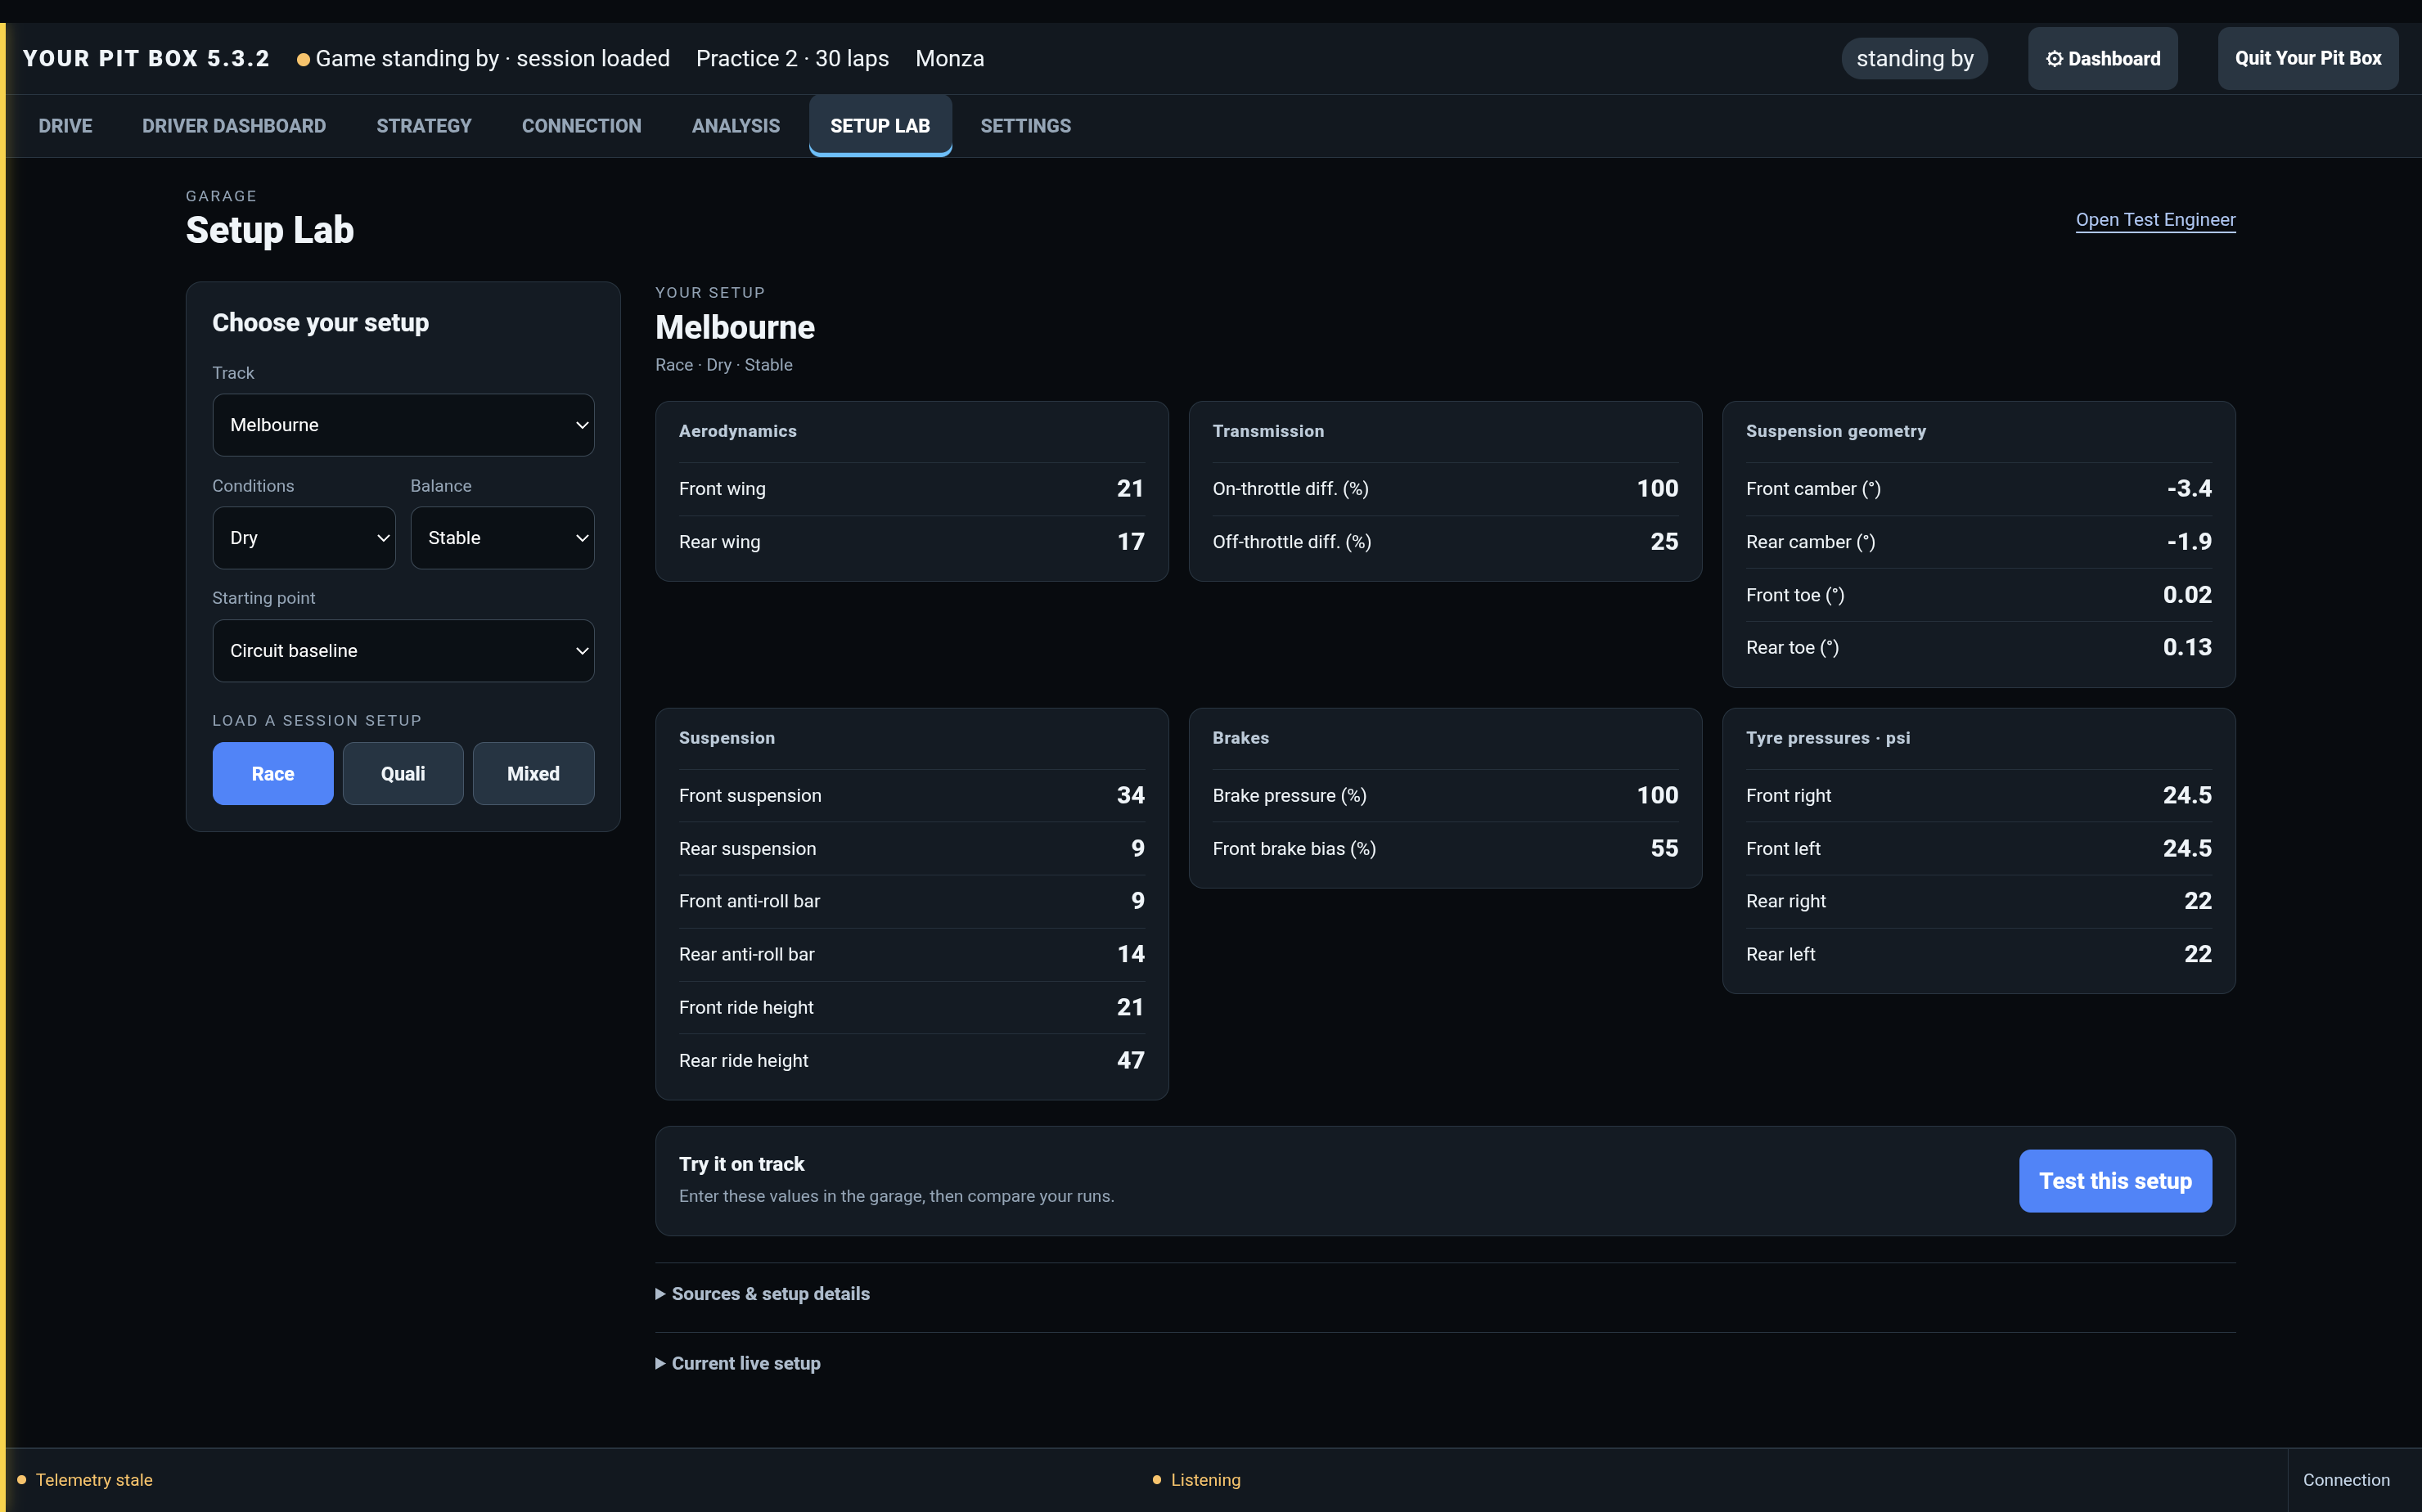Click the Front camber (°) row
This screenshot has width=2422, height=1512.
(x=1978, y=489)
